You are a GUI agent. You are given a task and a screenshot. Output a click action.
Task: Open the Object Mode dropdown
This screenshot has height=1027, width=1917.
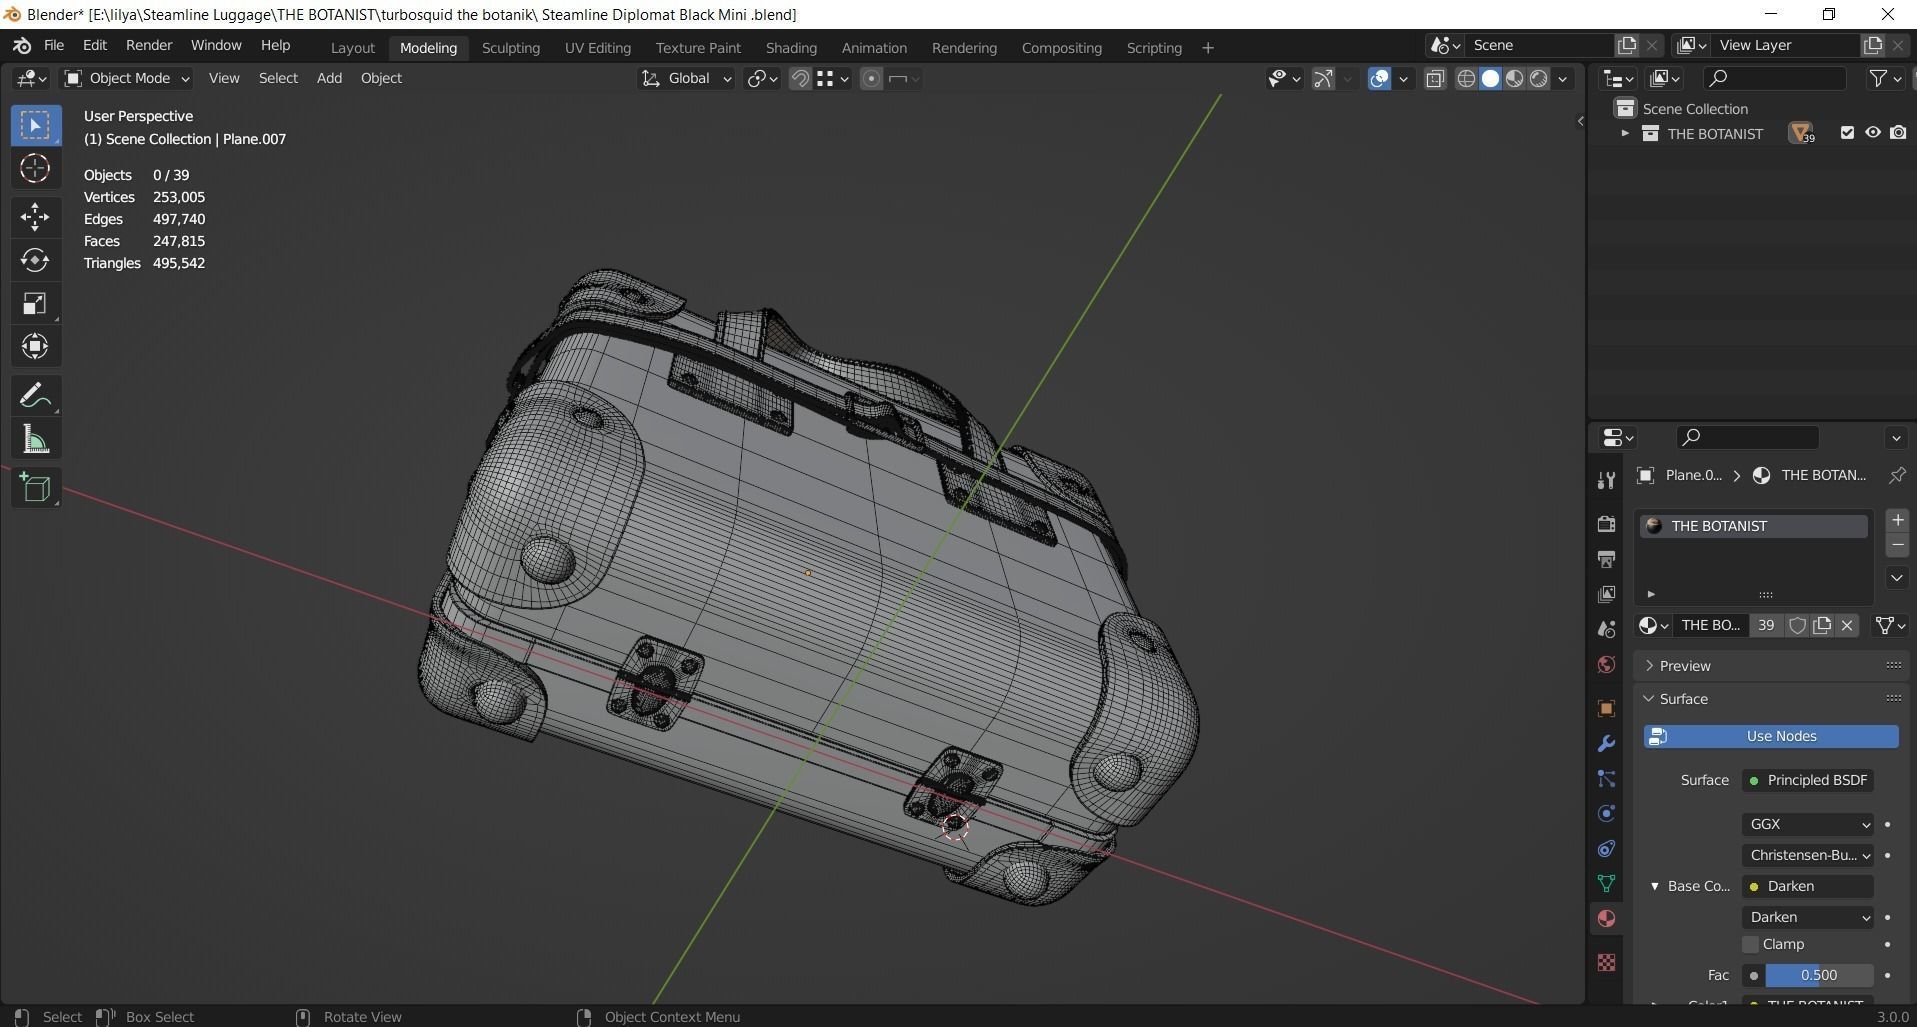pos(127,78)
